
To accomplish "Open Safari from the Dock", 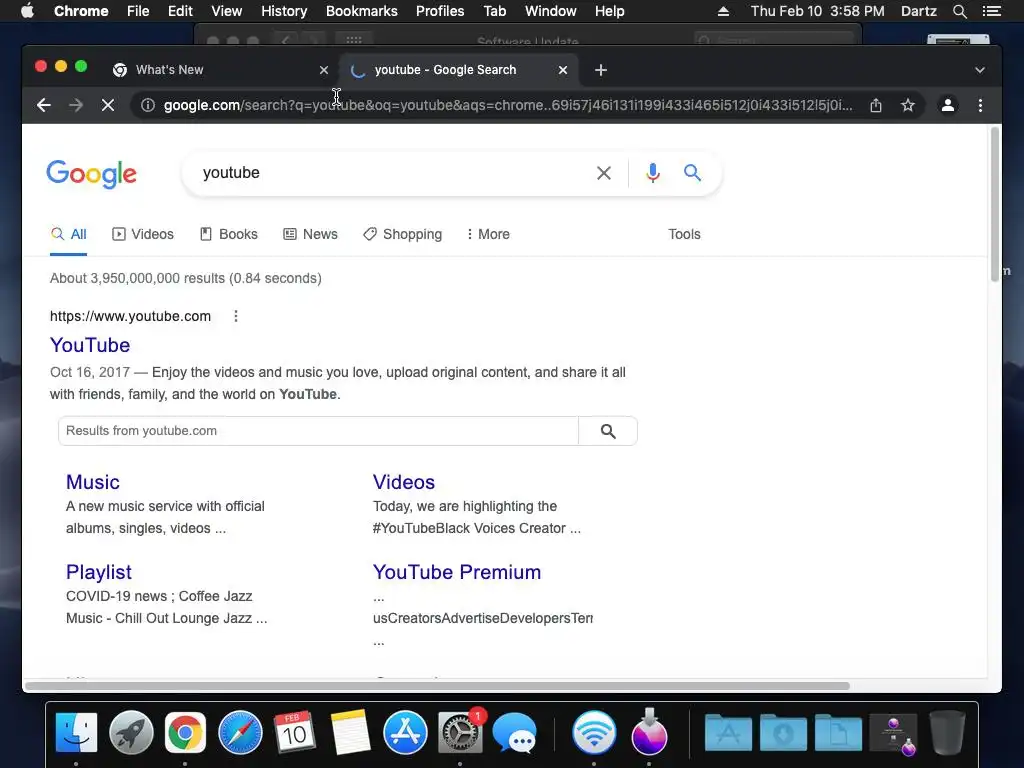I will coord(240,732).
